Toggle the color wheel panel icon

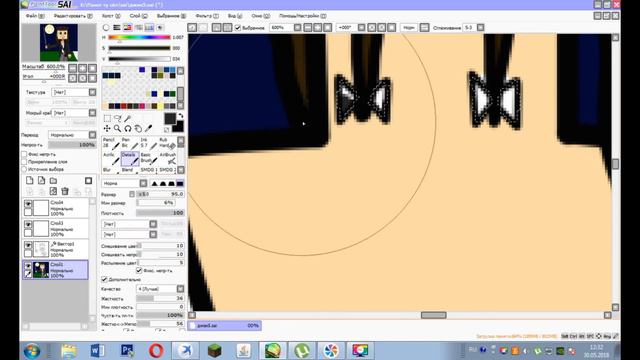pos(106,28)
